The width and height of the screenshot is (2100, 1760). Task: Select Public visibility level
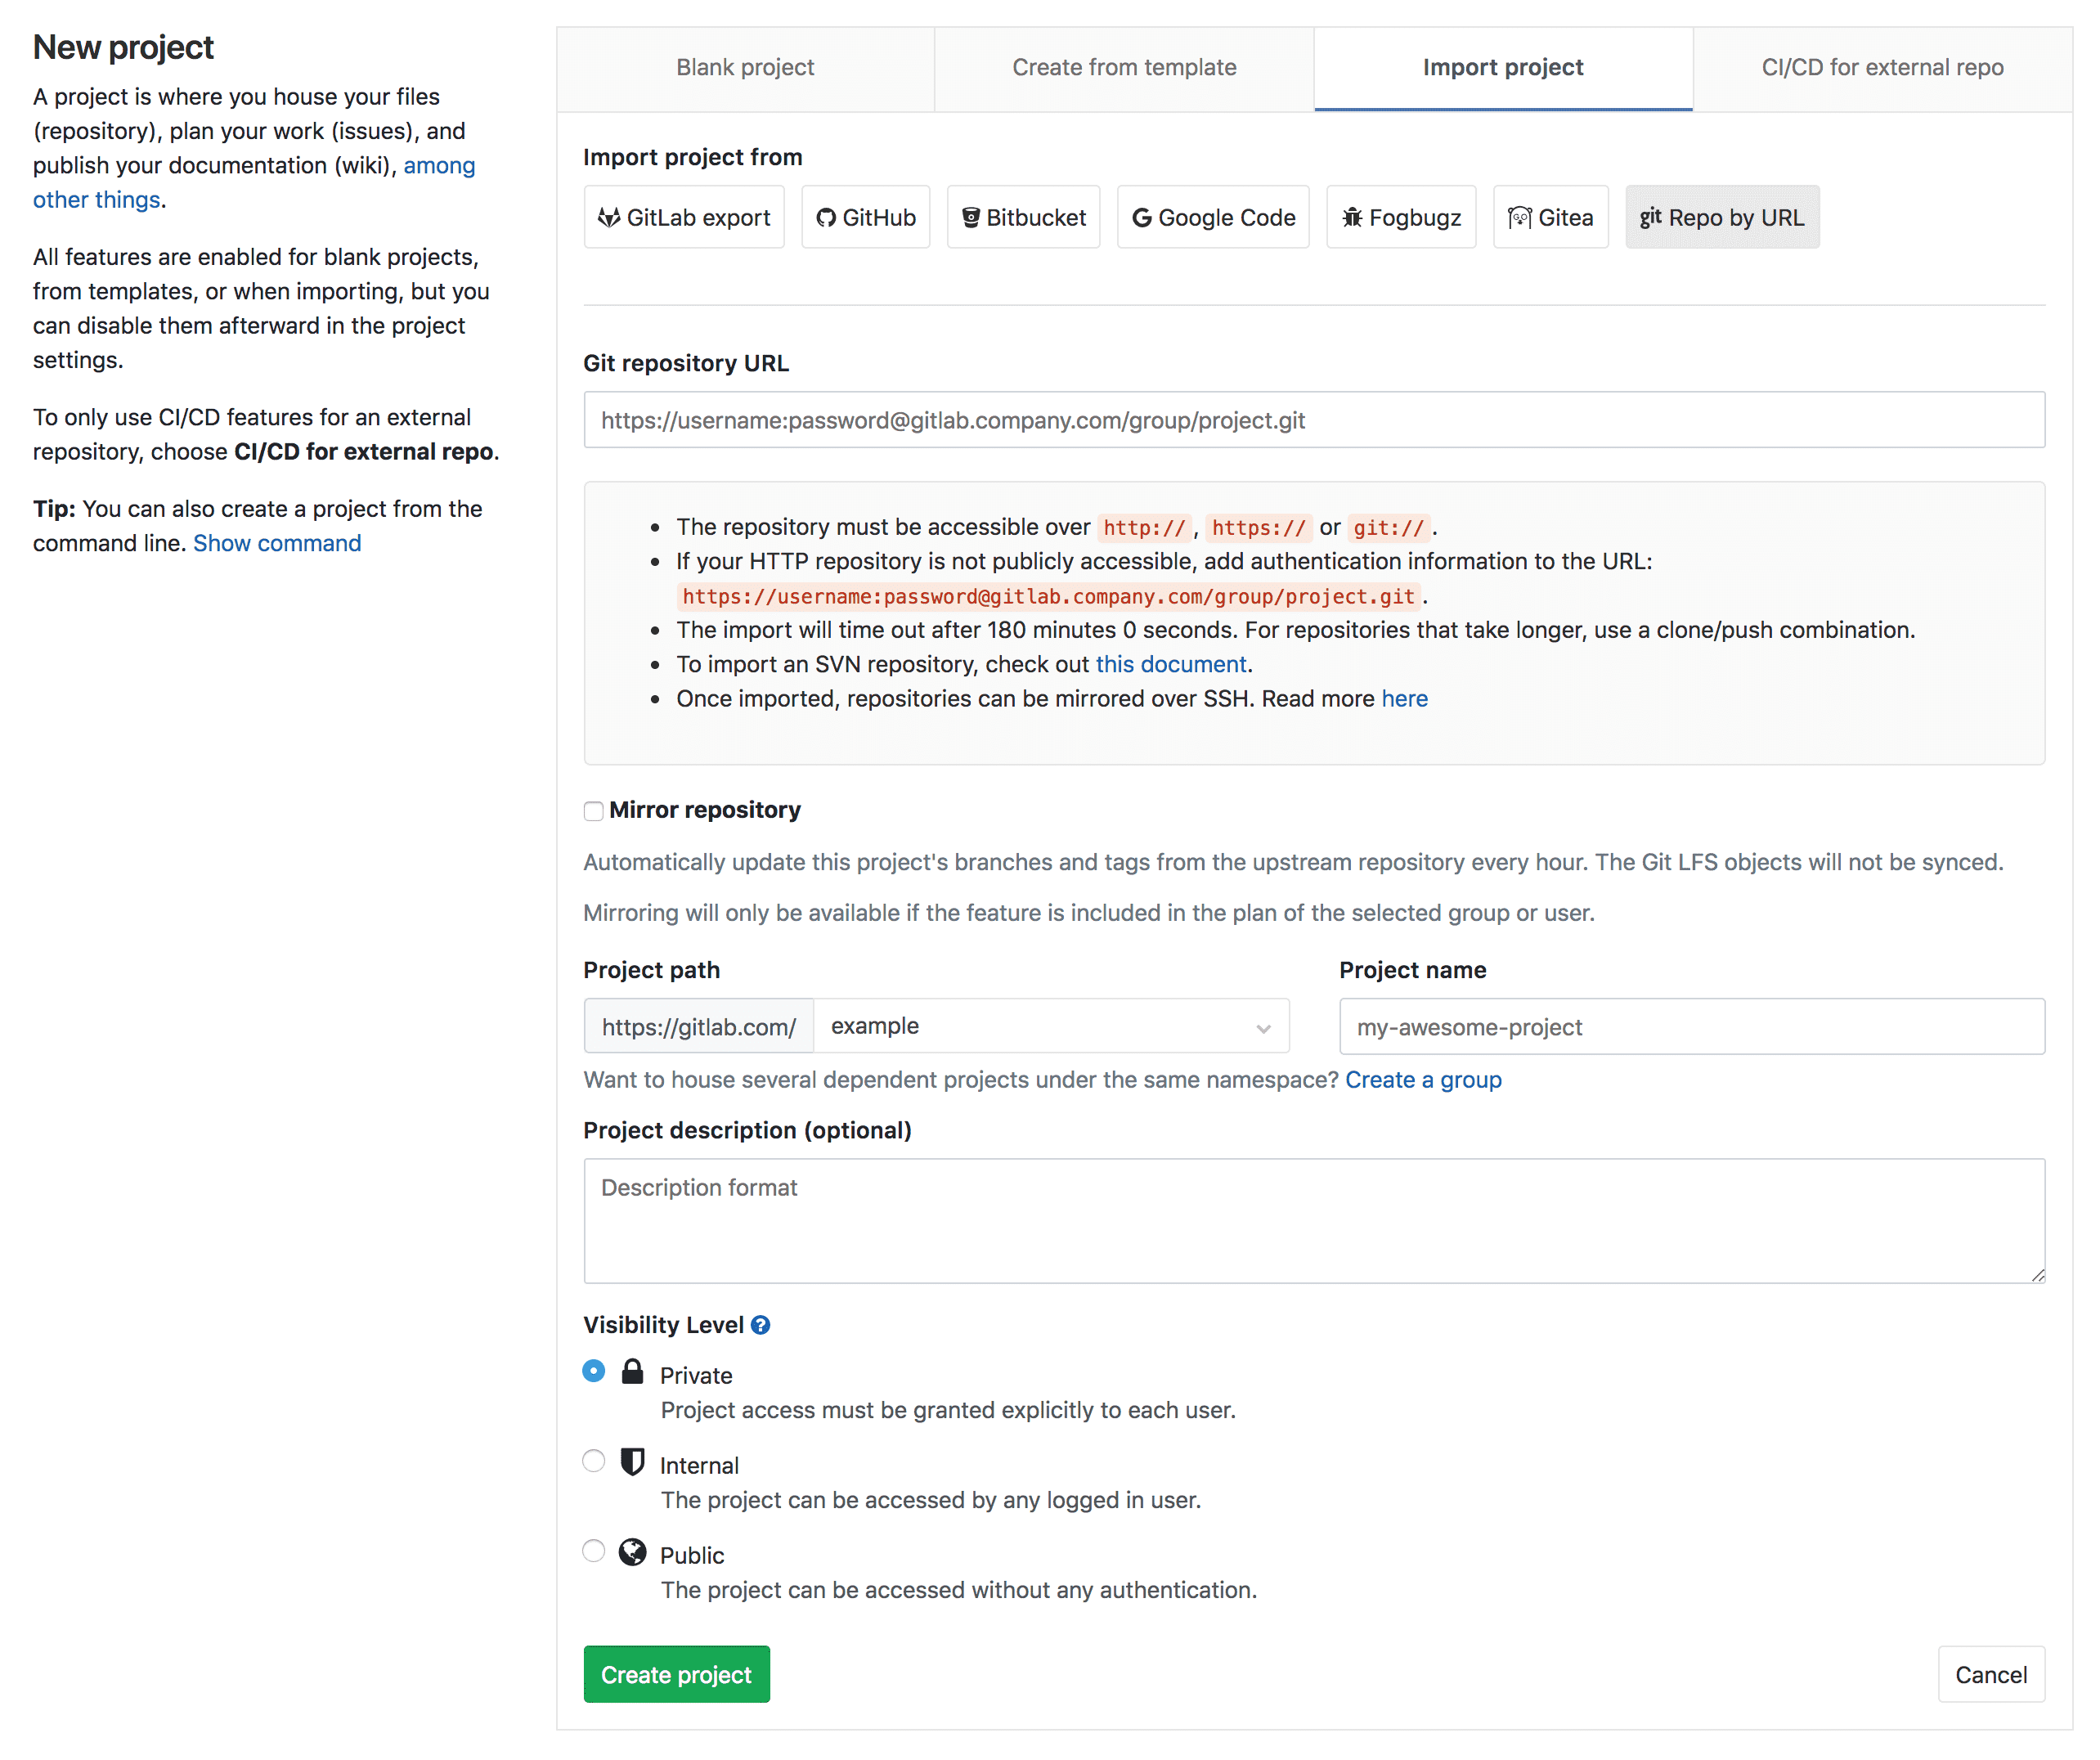(x=593, y=1551)
